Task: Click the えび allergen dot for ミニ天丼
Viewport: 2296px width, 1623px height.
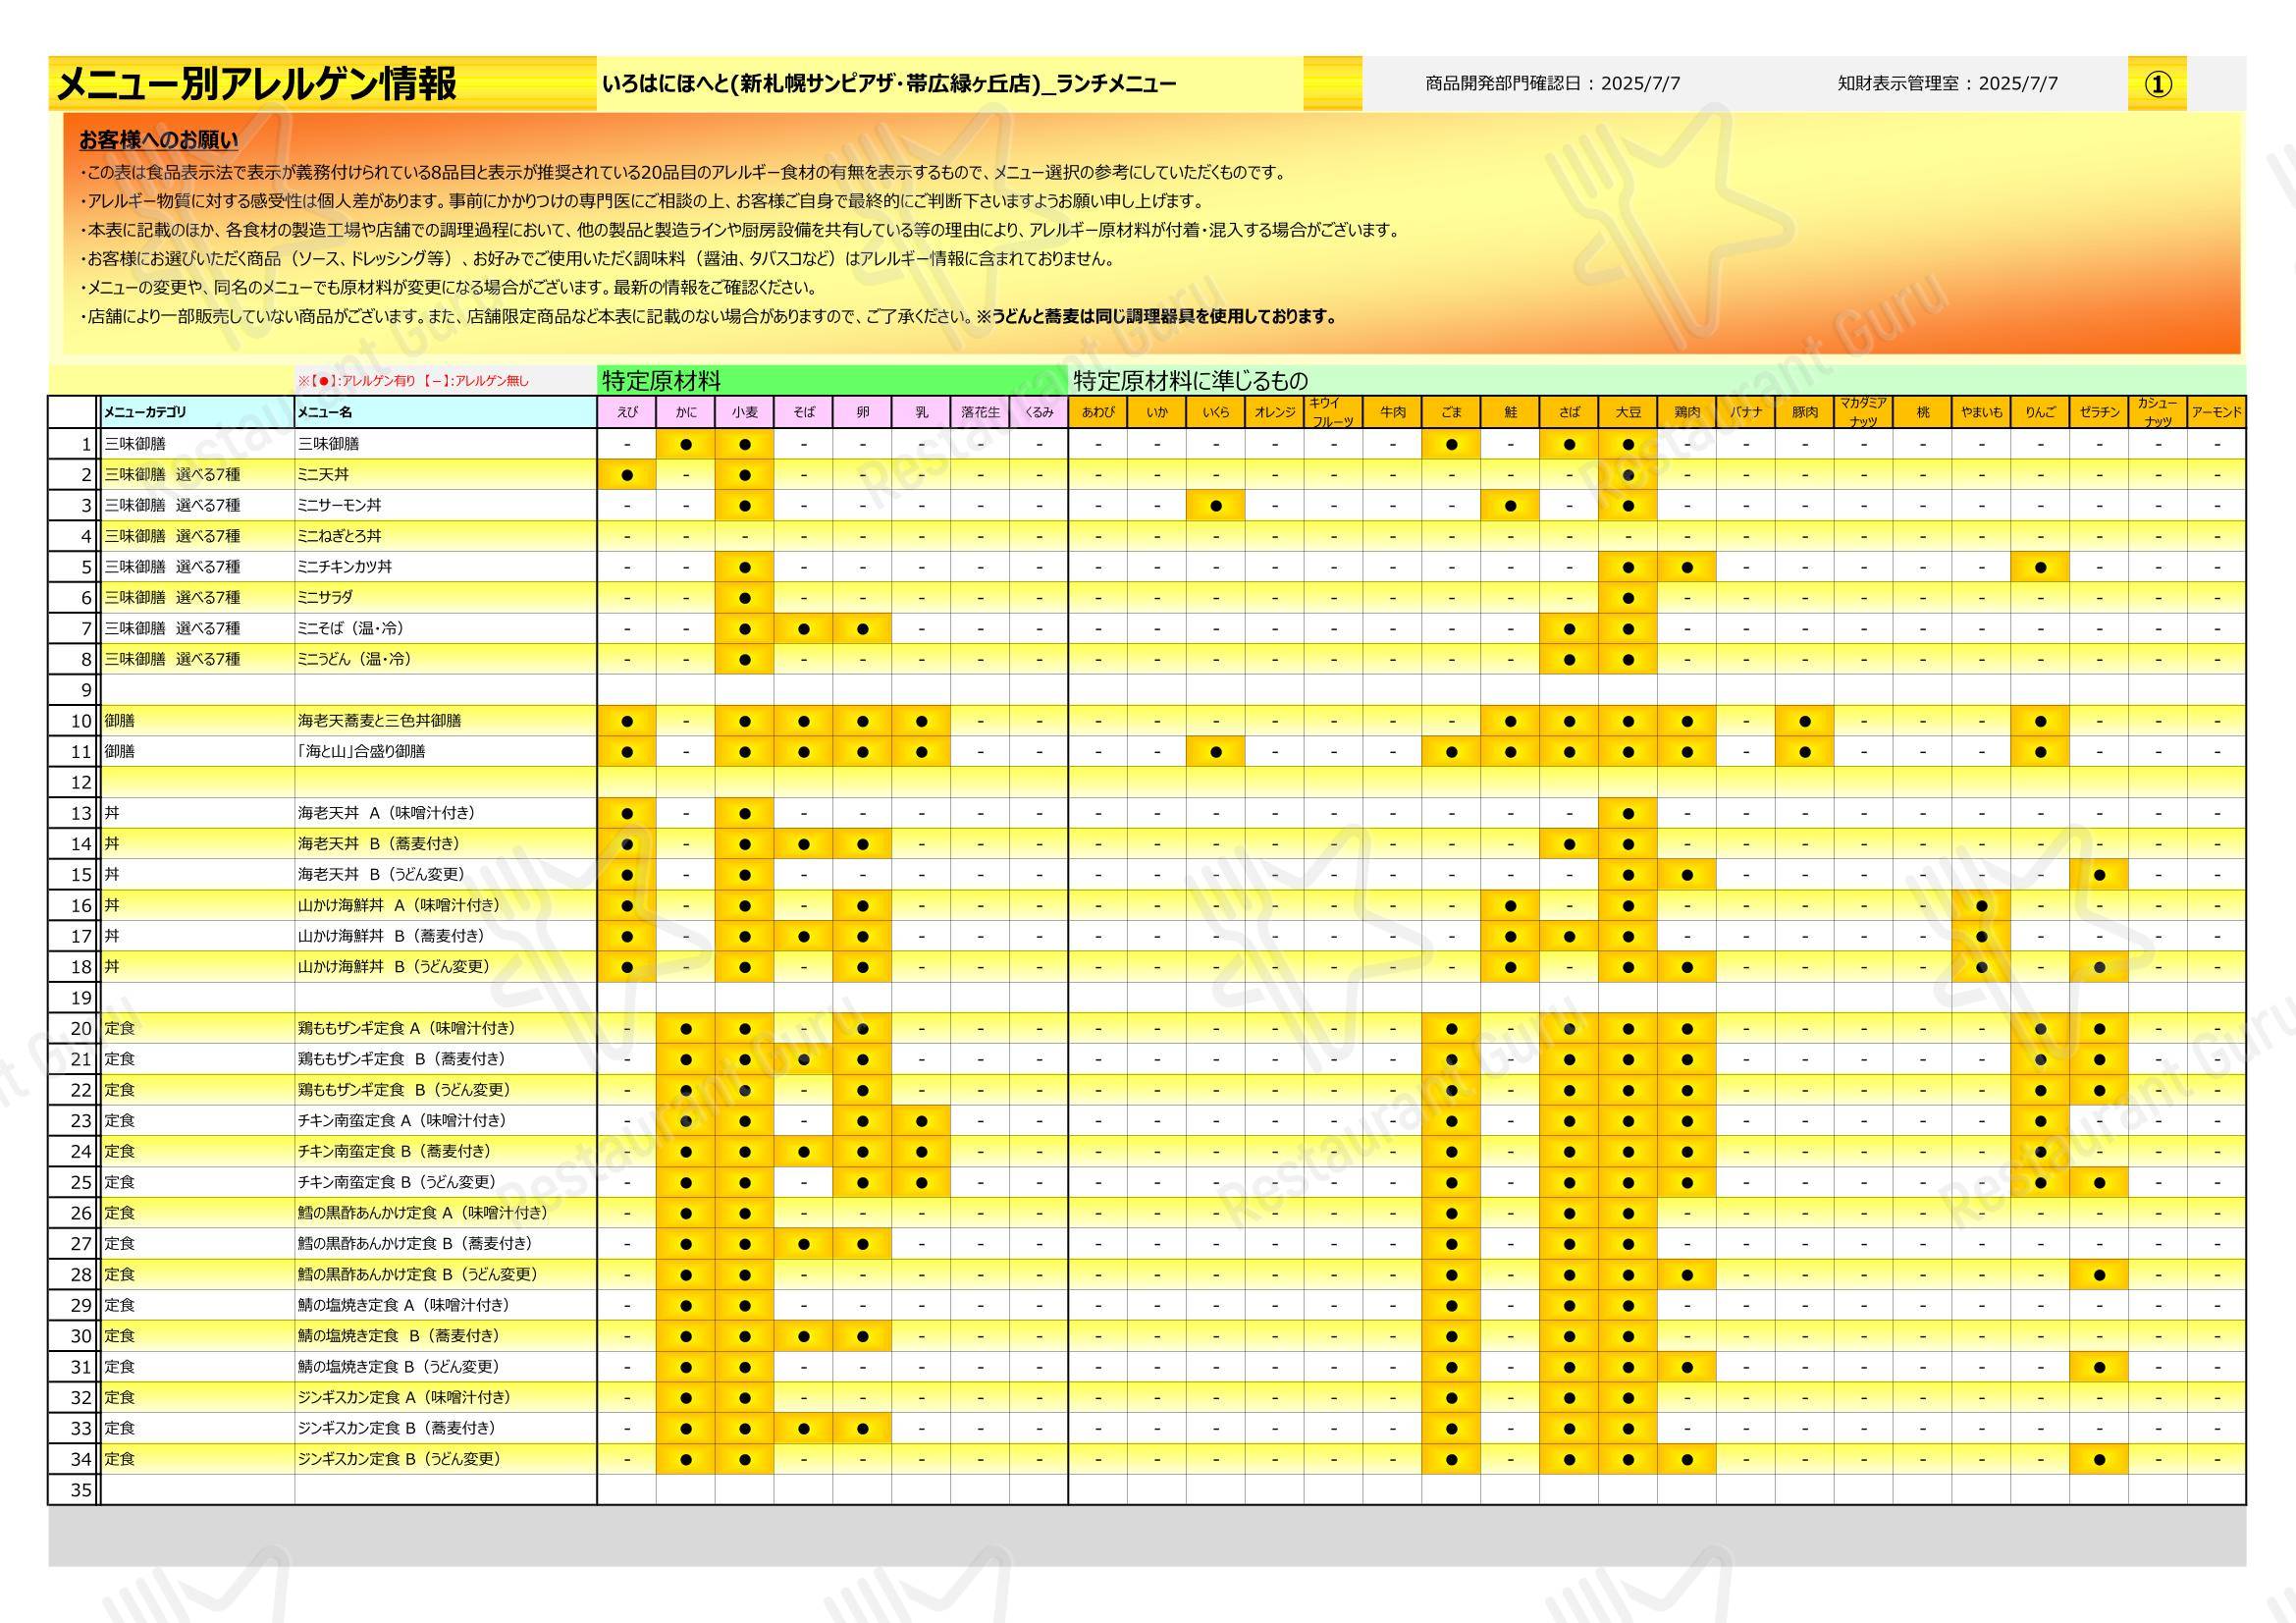Action: pyautogui.click(x=627, y=475)
